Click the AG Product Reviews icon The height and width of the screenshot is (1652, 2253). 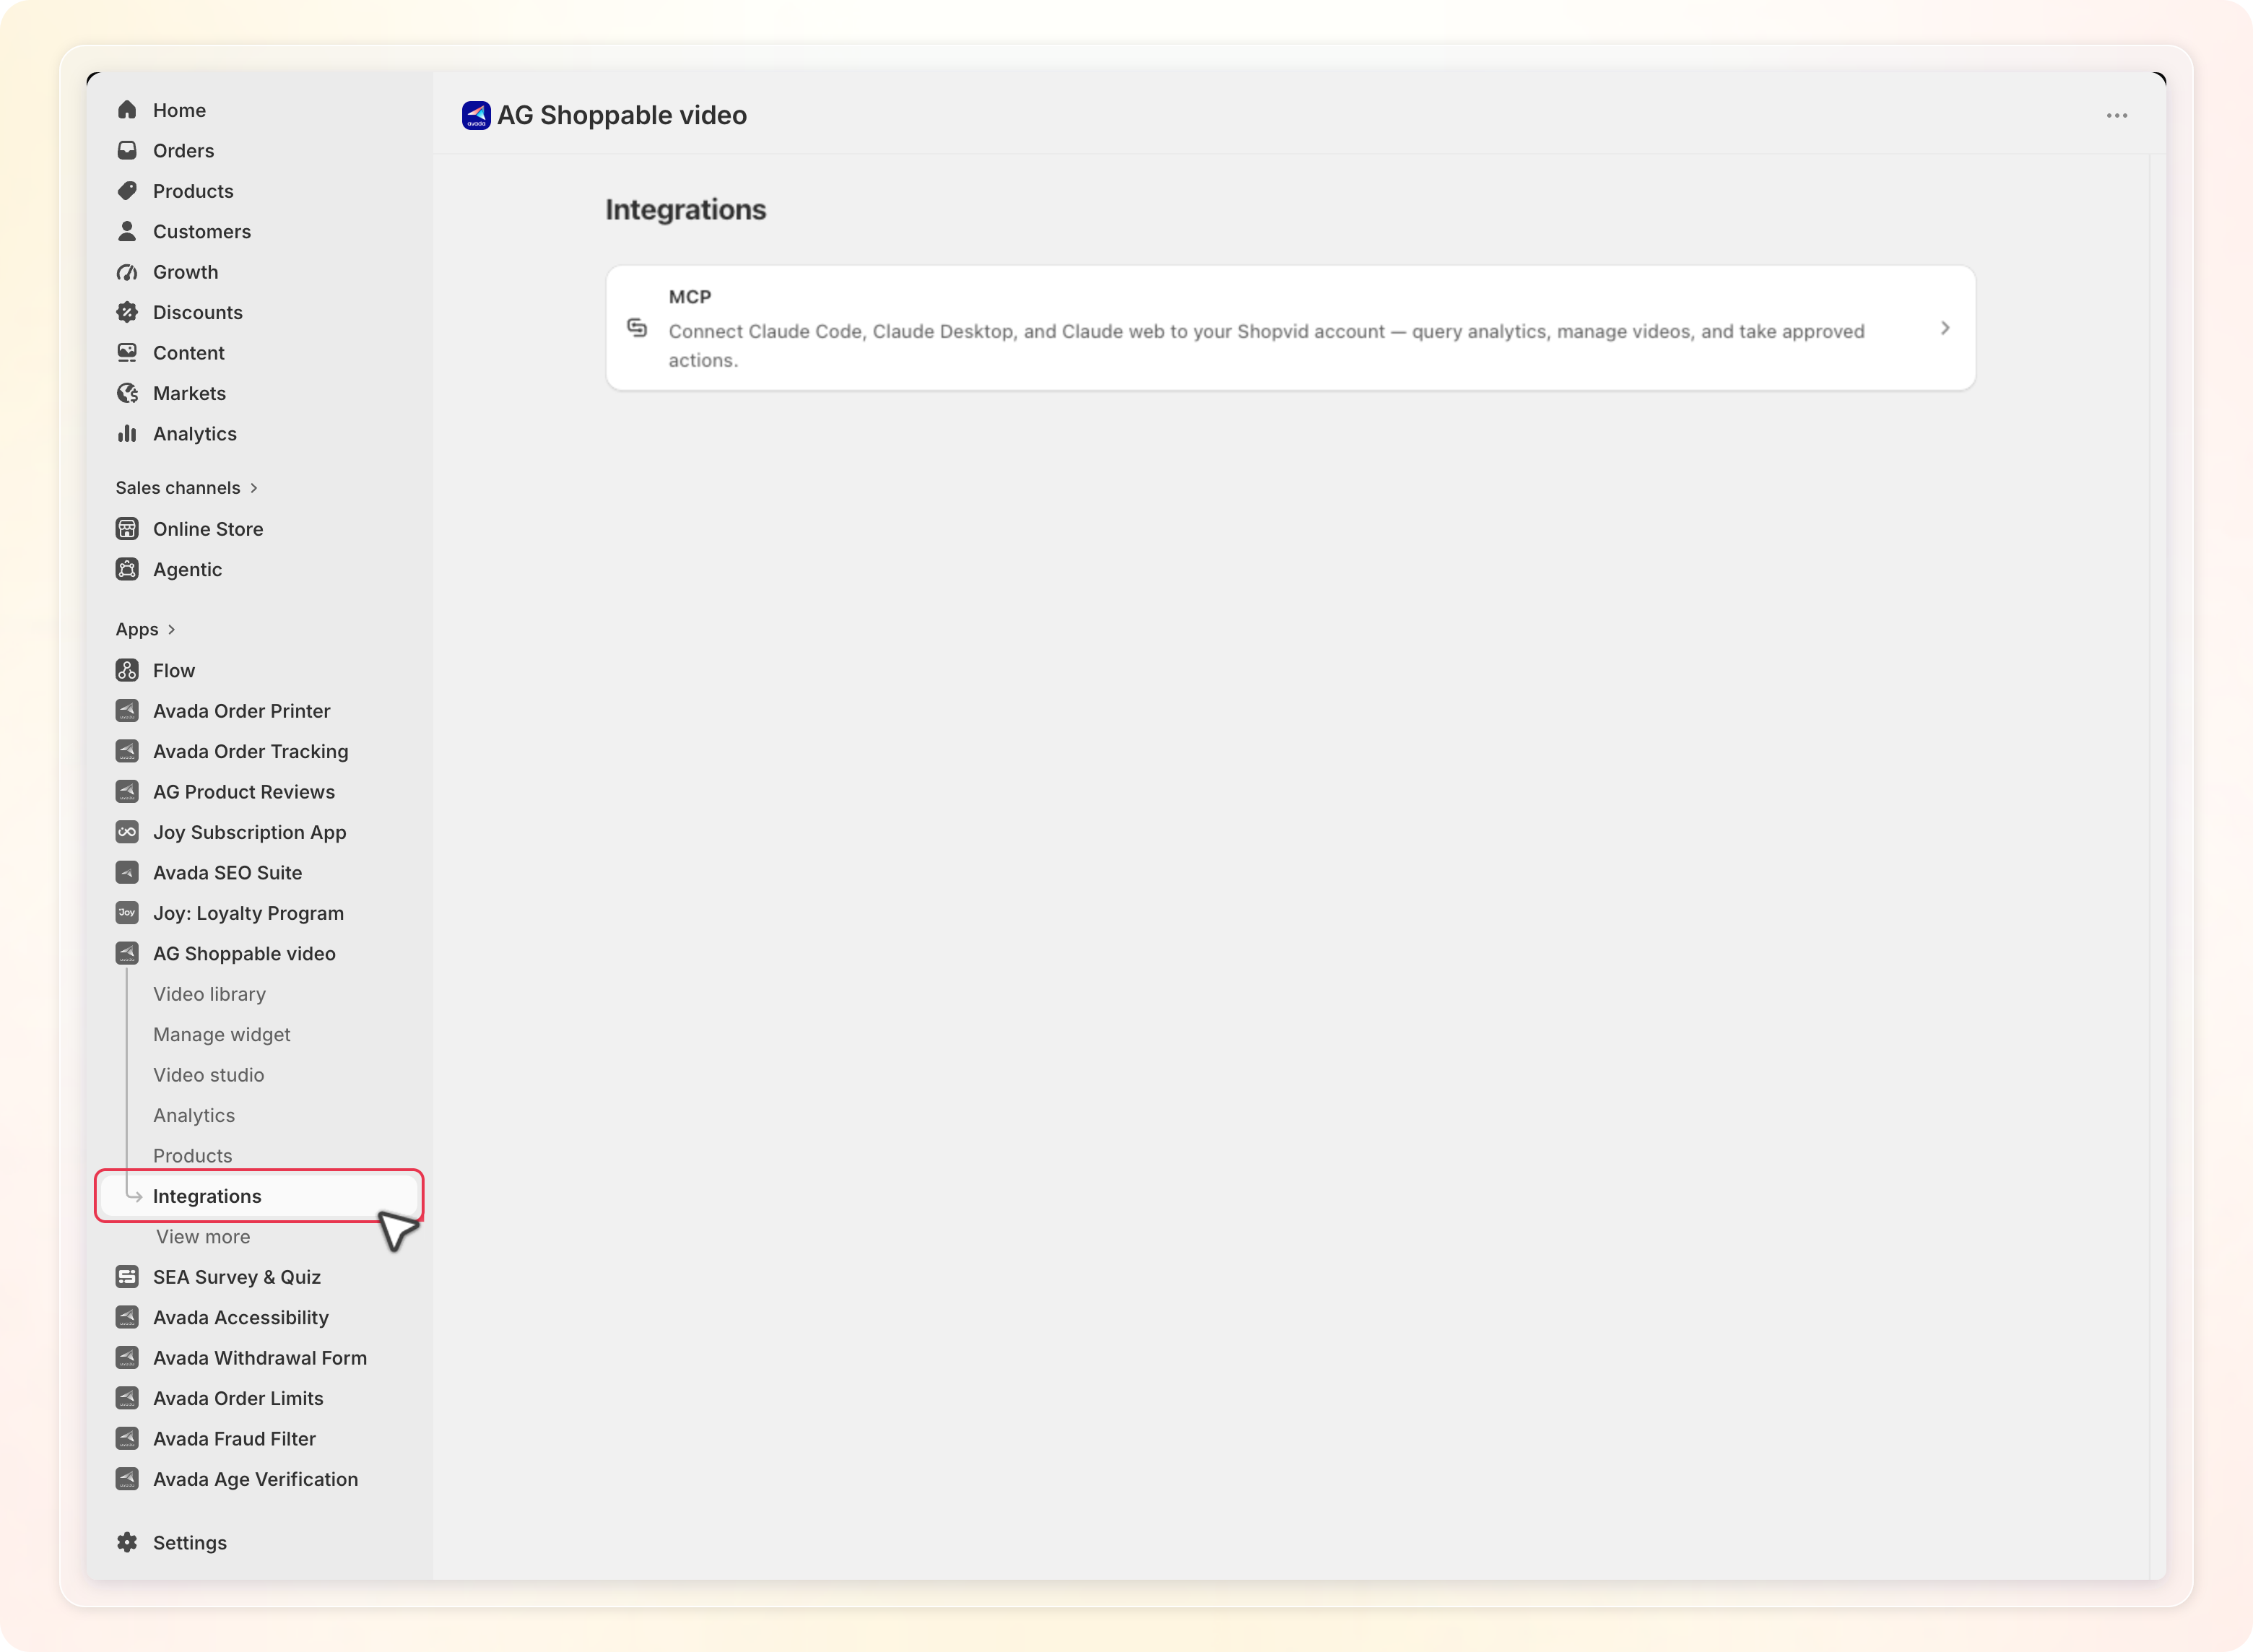pos(127,792)
